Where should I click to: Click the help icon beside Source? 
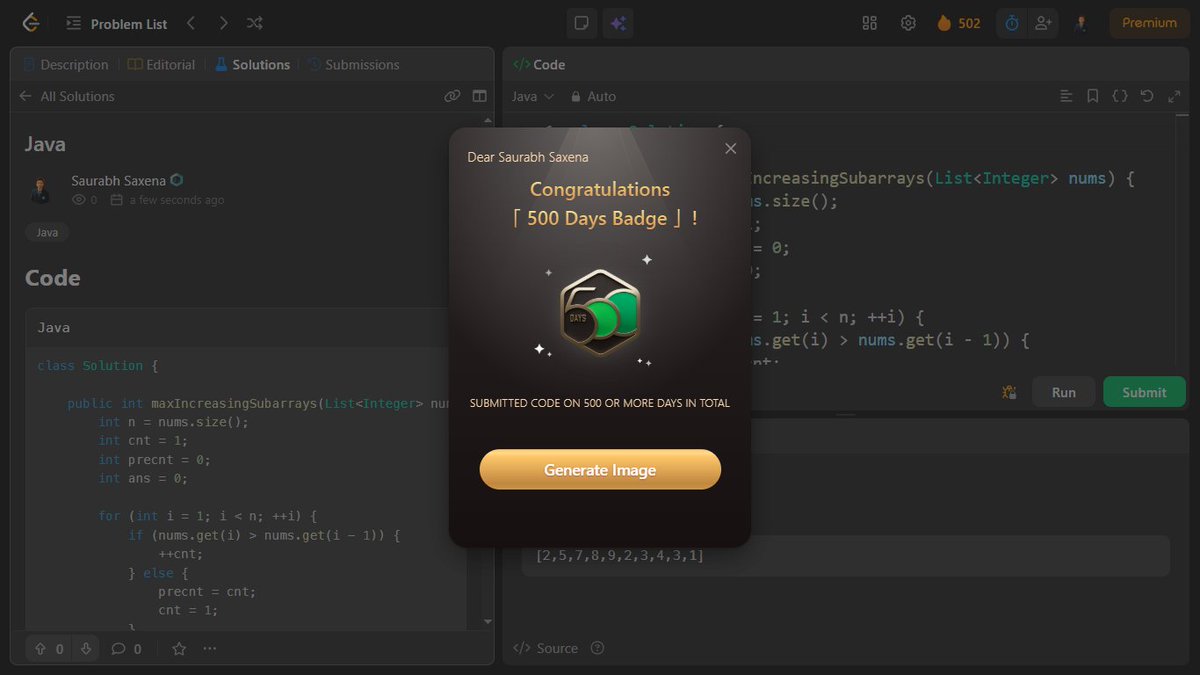(x=598, y=648)
